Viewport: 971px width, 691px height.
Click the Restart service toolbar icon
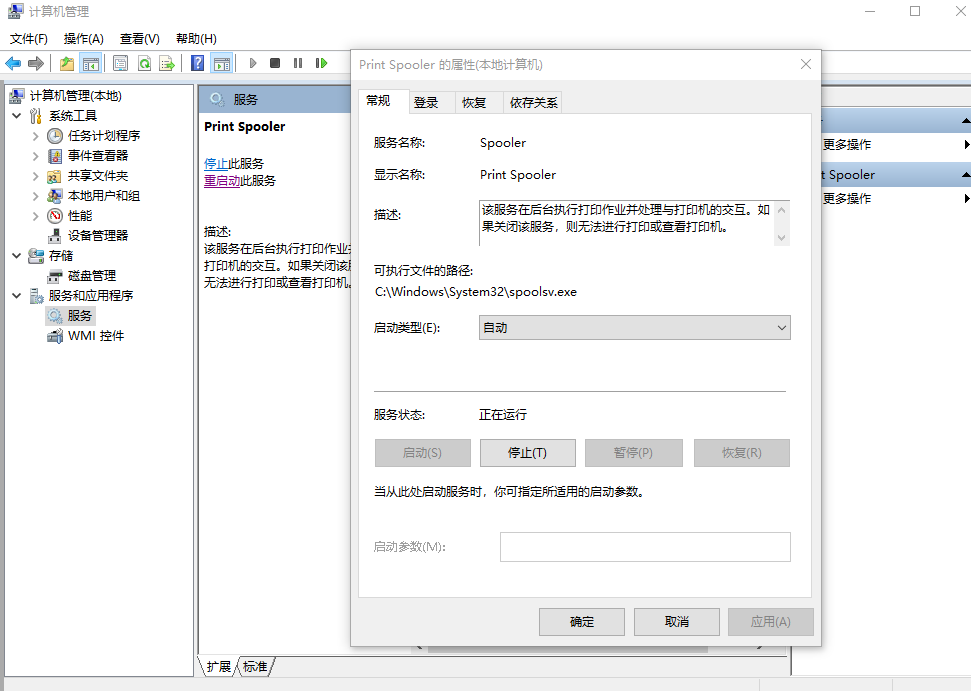point(321,63)
